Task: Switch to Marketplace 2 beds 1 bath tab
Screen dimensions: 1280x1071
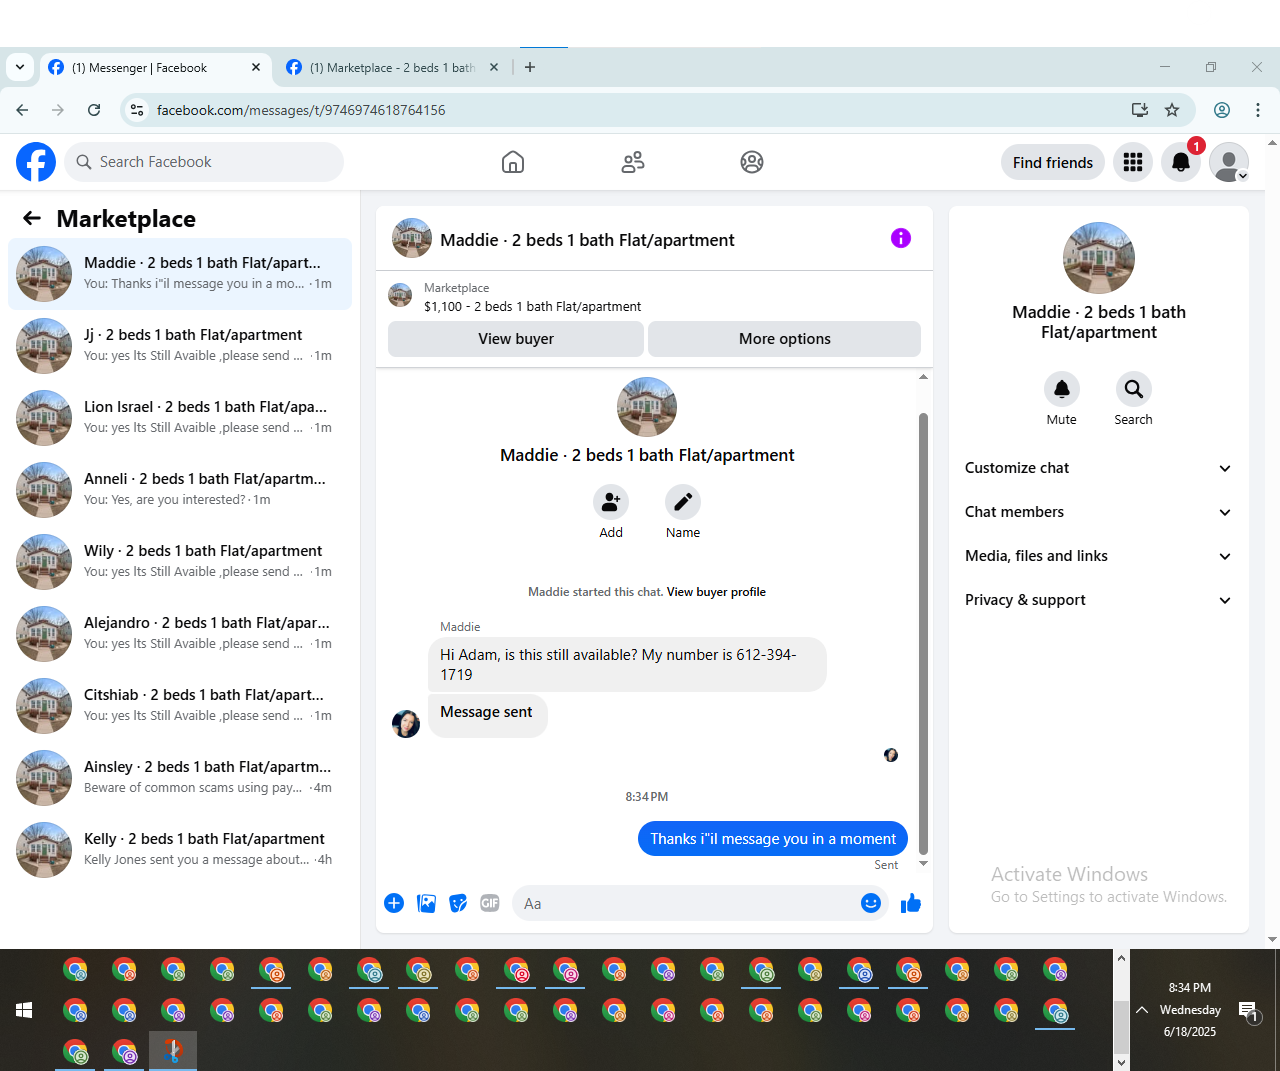Action: (392, 68)
